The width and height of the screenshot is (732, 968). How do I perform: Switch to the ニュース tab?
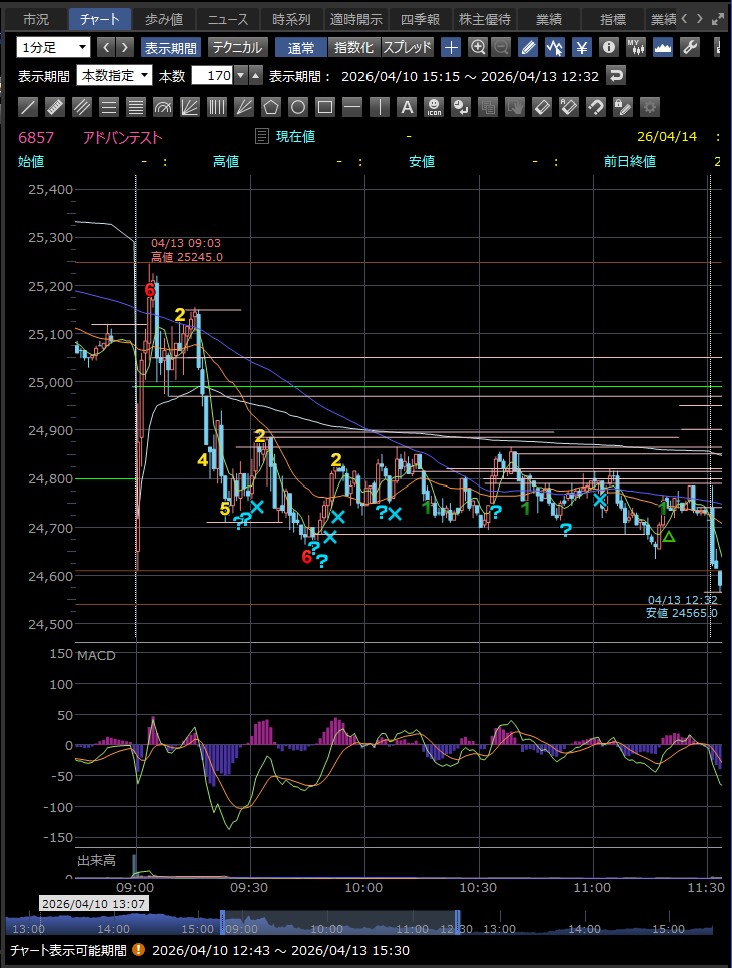click(227, 19)
